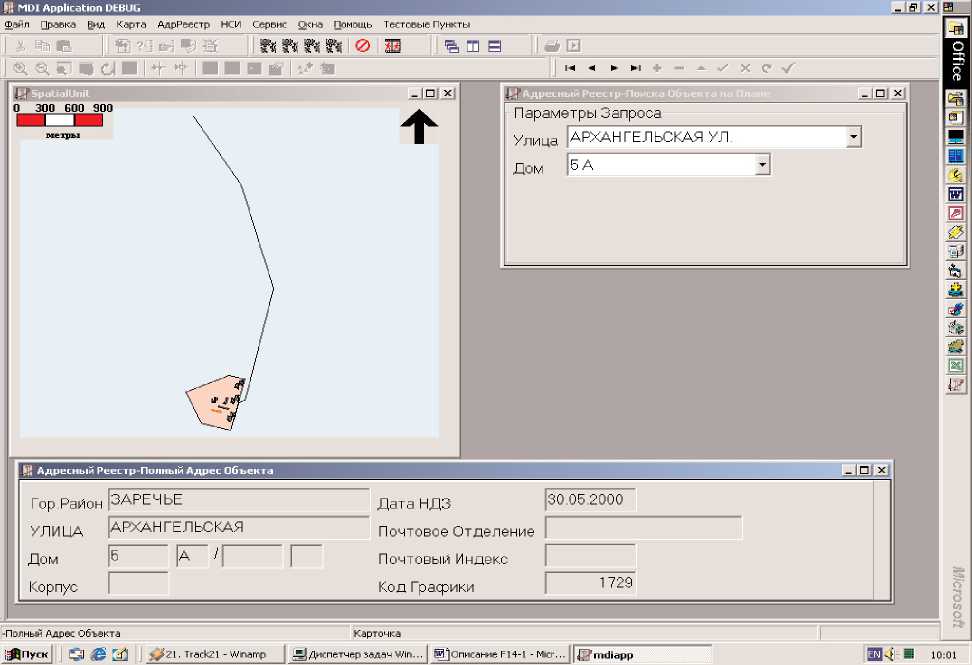
Task: Open the Окна menu
Action: (310, 25)
